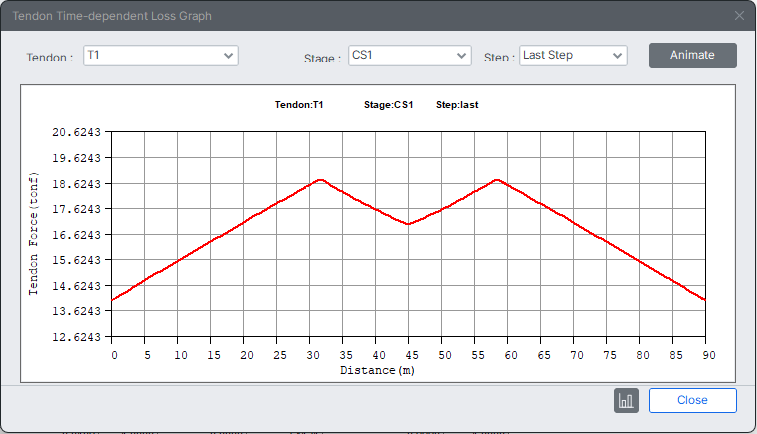Click the Step:last graph header text
This screenshot has height=434, width=757.
460,104
